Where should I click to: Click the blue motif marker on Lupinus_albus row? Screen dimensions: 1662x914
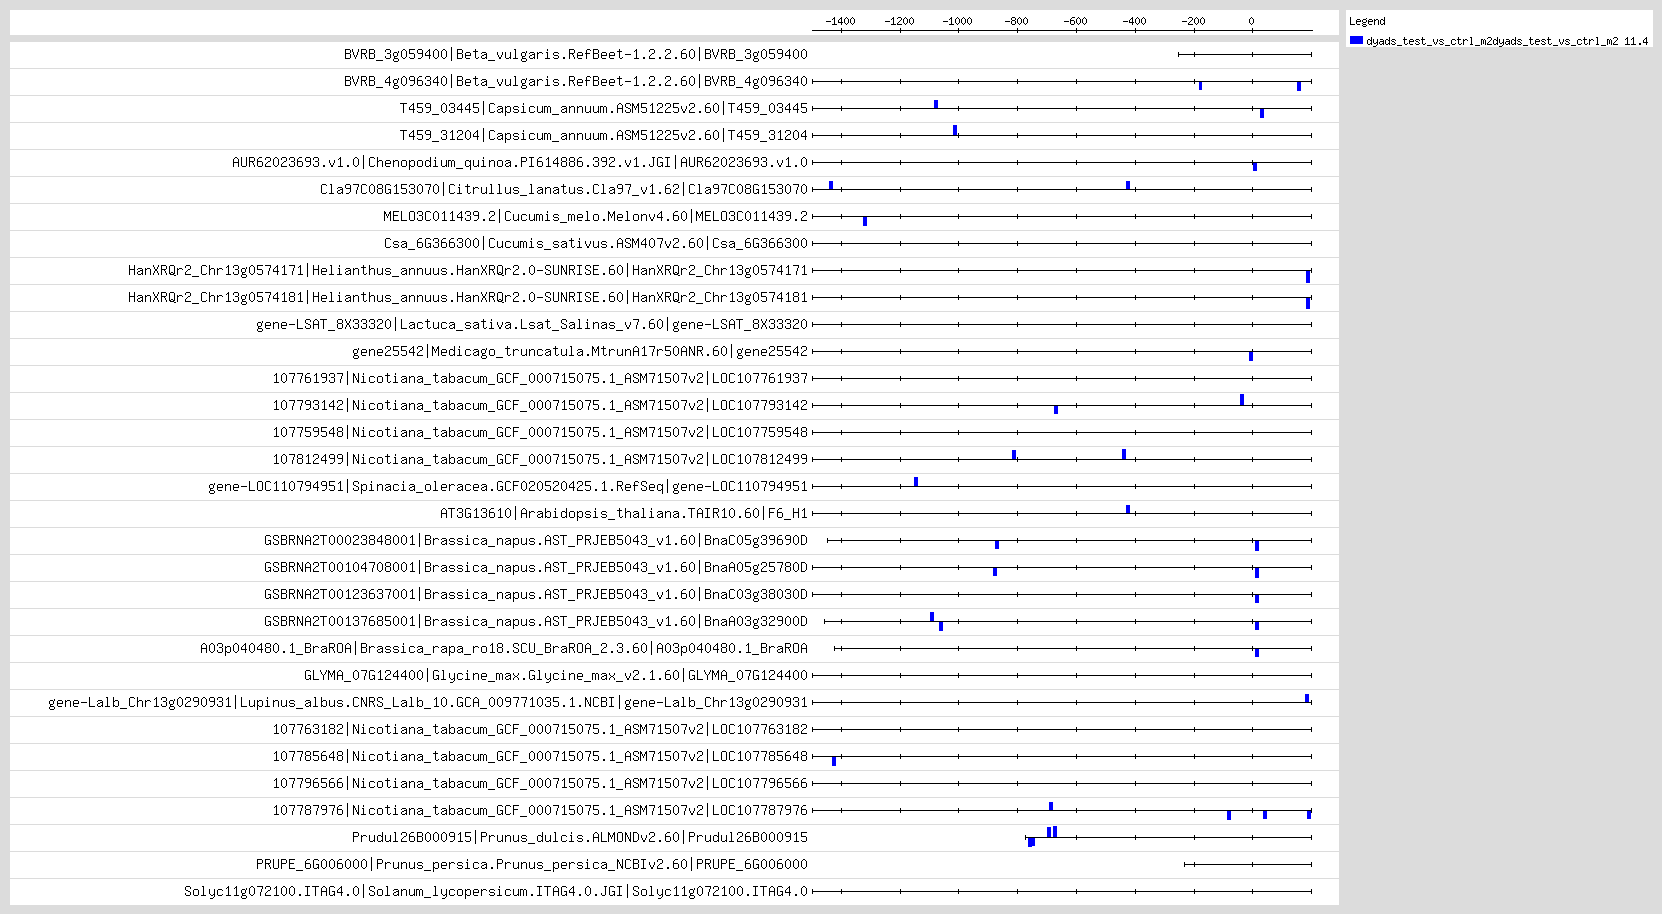(x=1307, y=698)
